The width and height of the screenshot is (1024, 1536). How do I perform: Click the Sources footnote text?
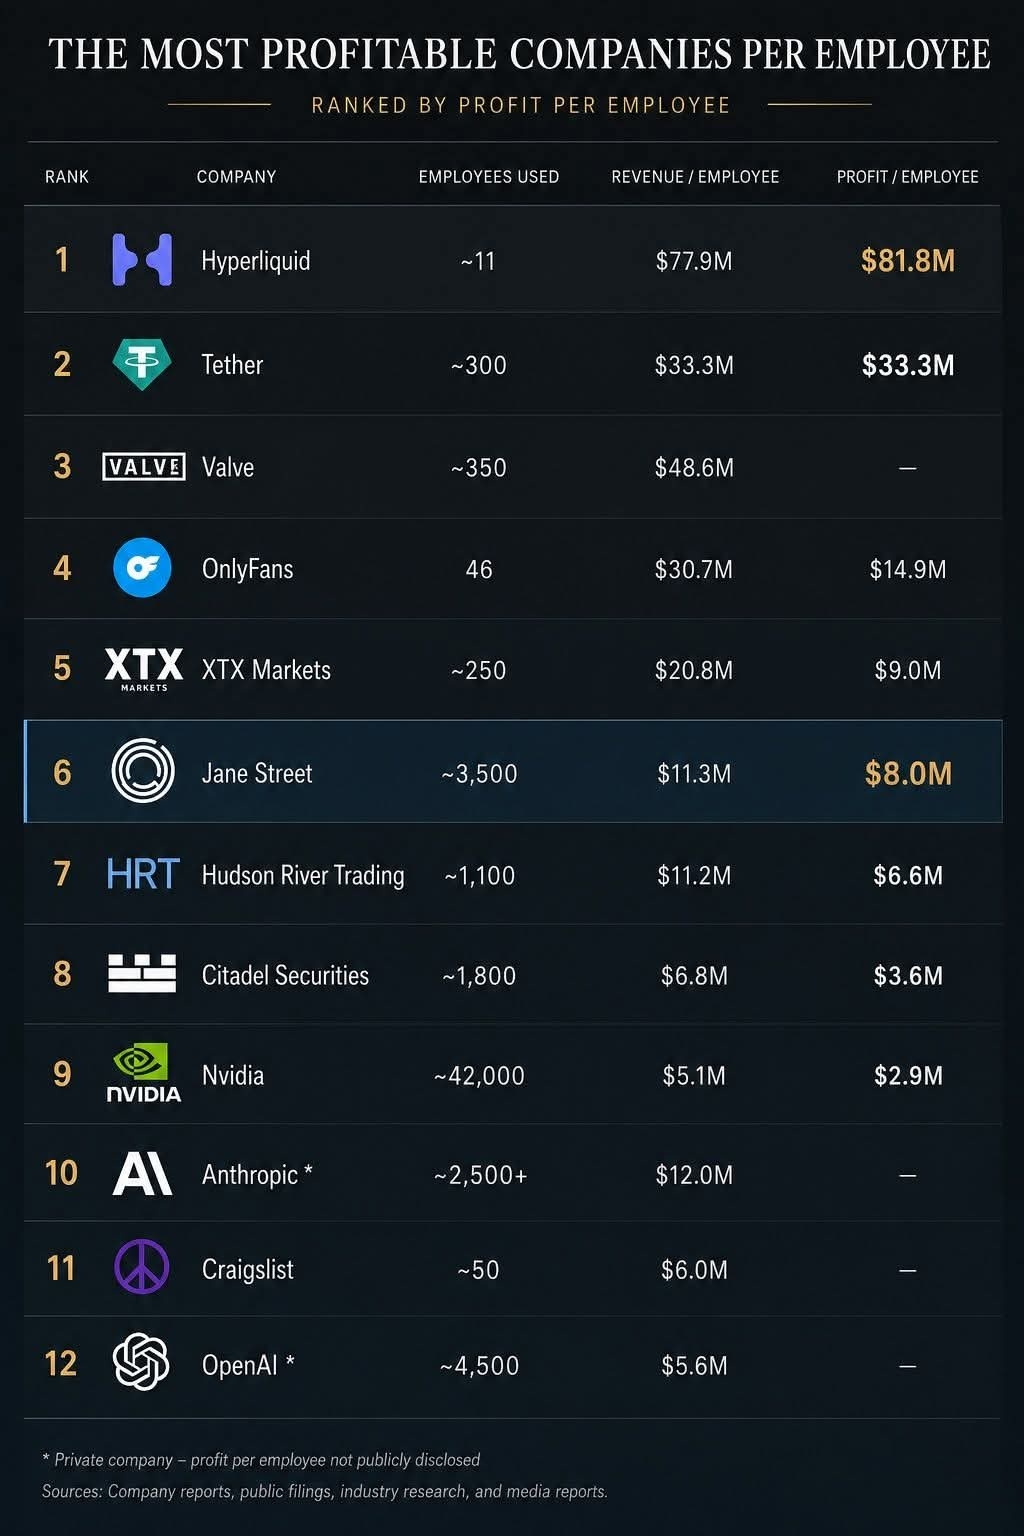[325, 1491]
